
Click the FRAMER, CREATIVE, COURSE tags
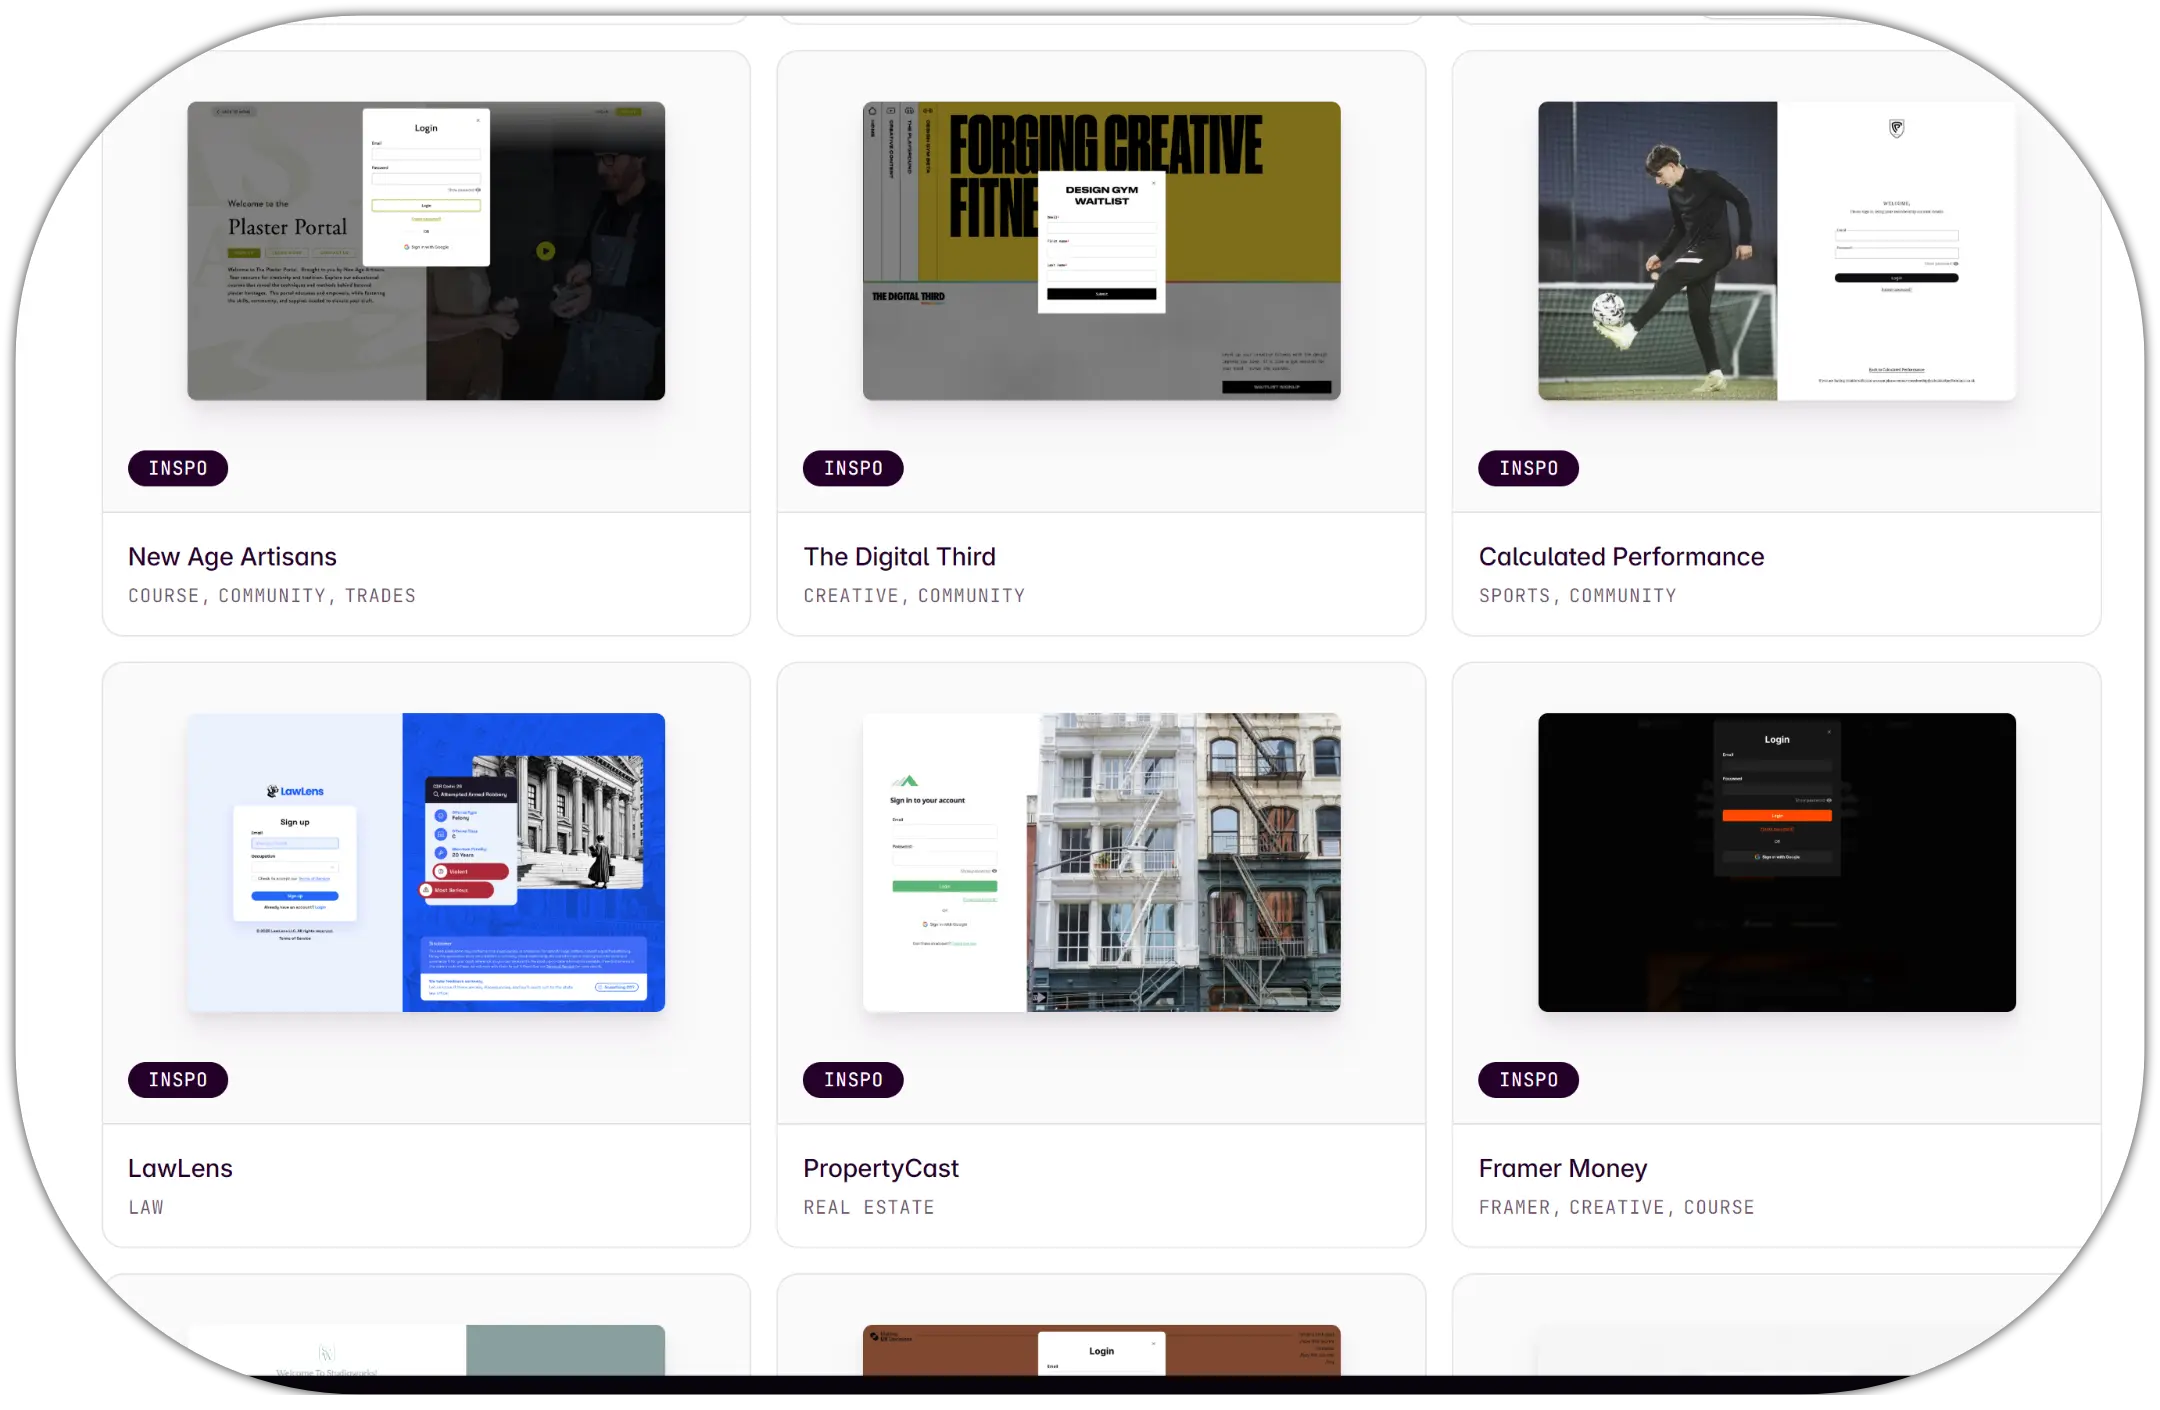[1616, 1207]
